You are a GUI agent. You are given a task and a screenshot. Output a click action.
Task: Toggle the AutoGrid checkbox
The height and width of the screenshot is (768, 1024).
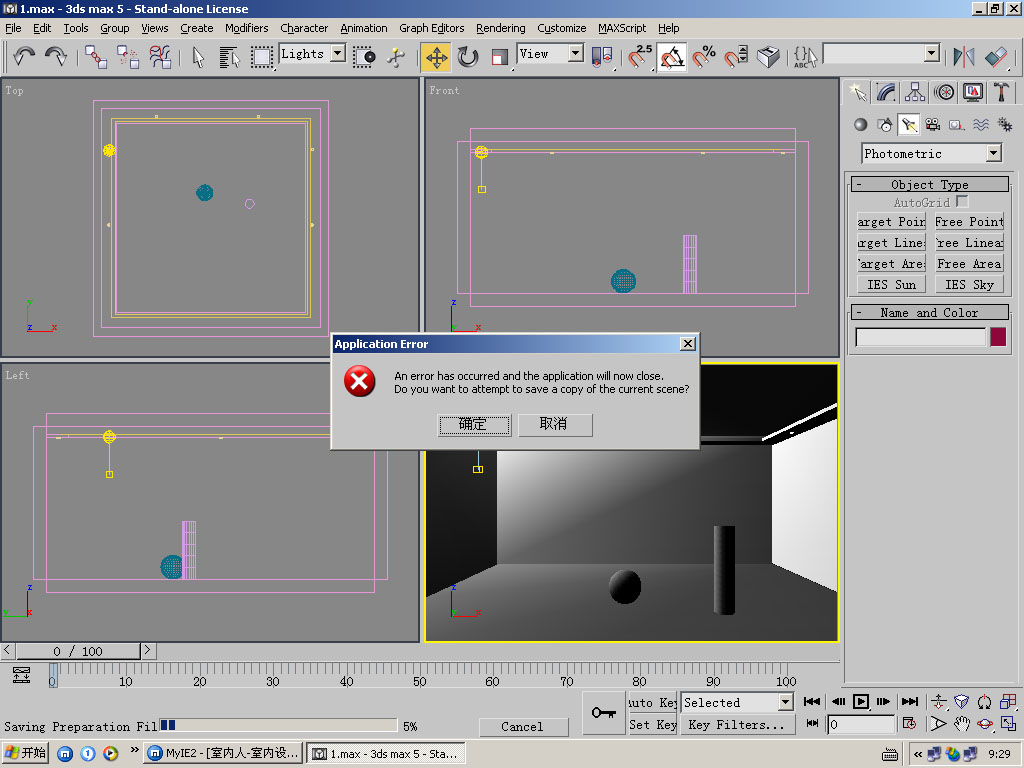click(x=962, y=202)
